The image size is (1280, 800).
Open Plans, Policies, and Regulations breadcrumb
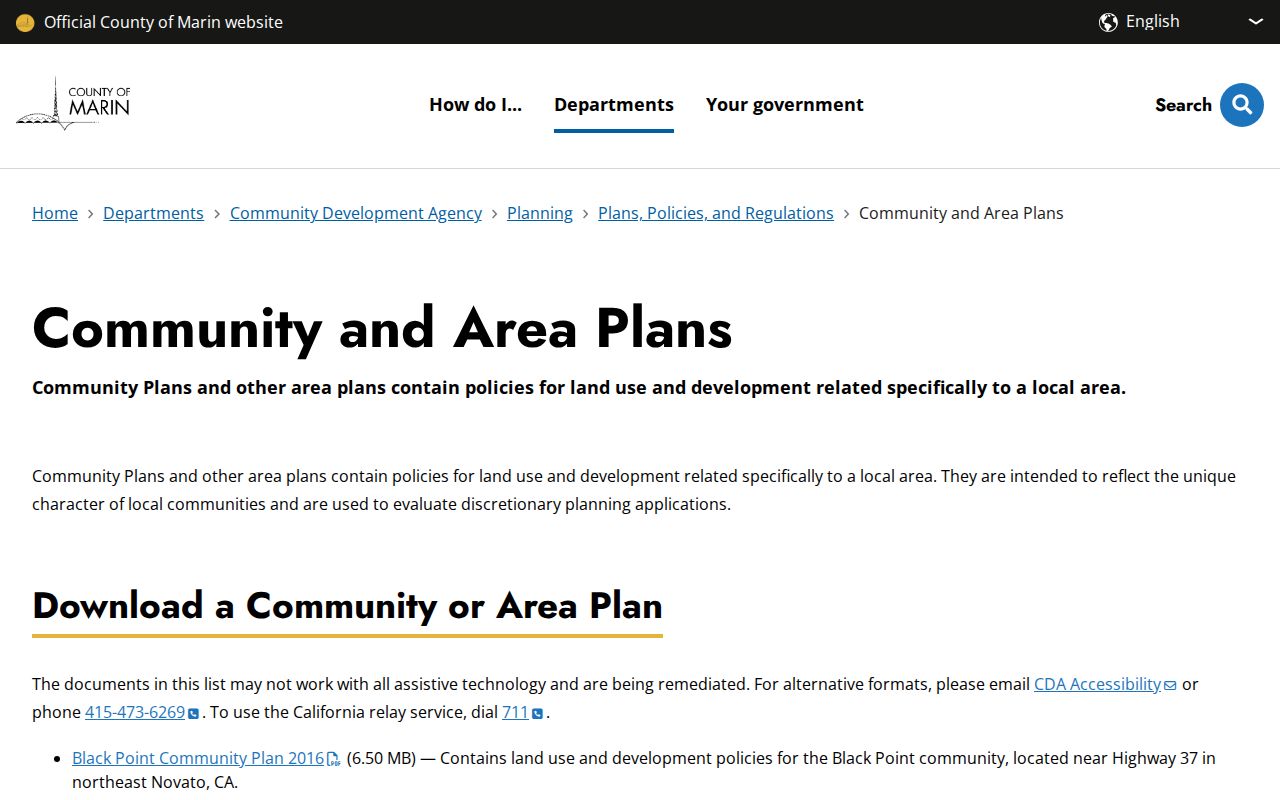pos(716,213)
